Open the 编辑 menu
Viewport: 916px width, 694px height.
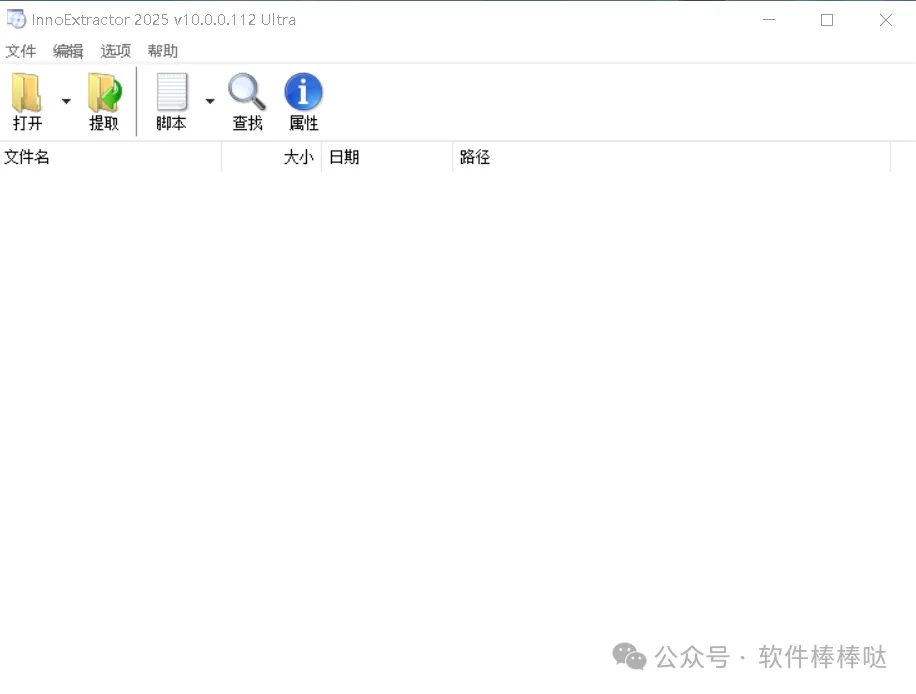coord(68,51)
